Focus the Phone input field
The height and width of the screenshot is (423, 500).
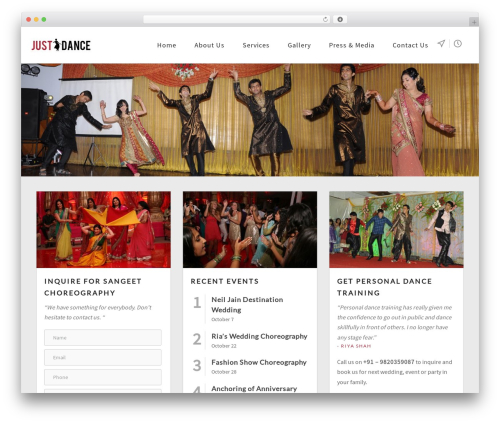click(103, 377)
